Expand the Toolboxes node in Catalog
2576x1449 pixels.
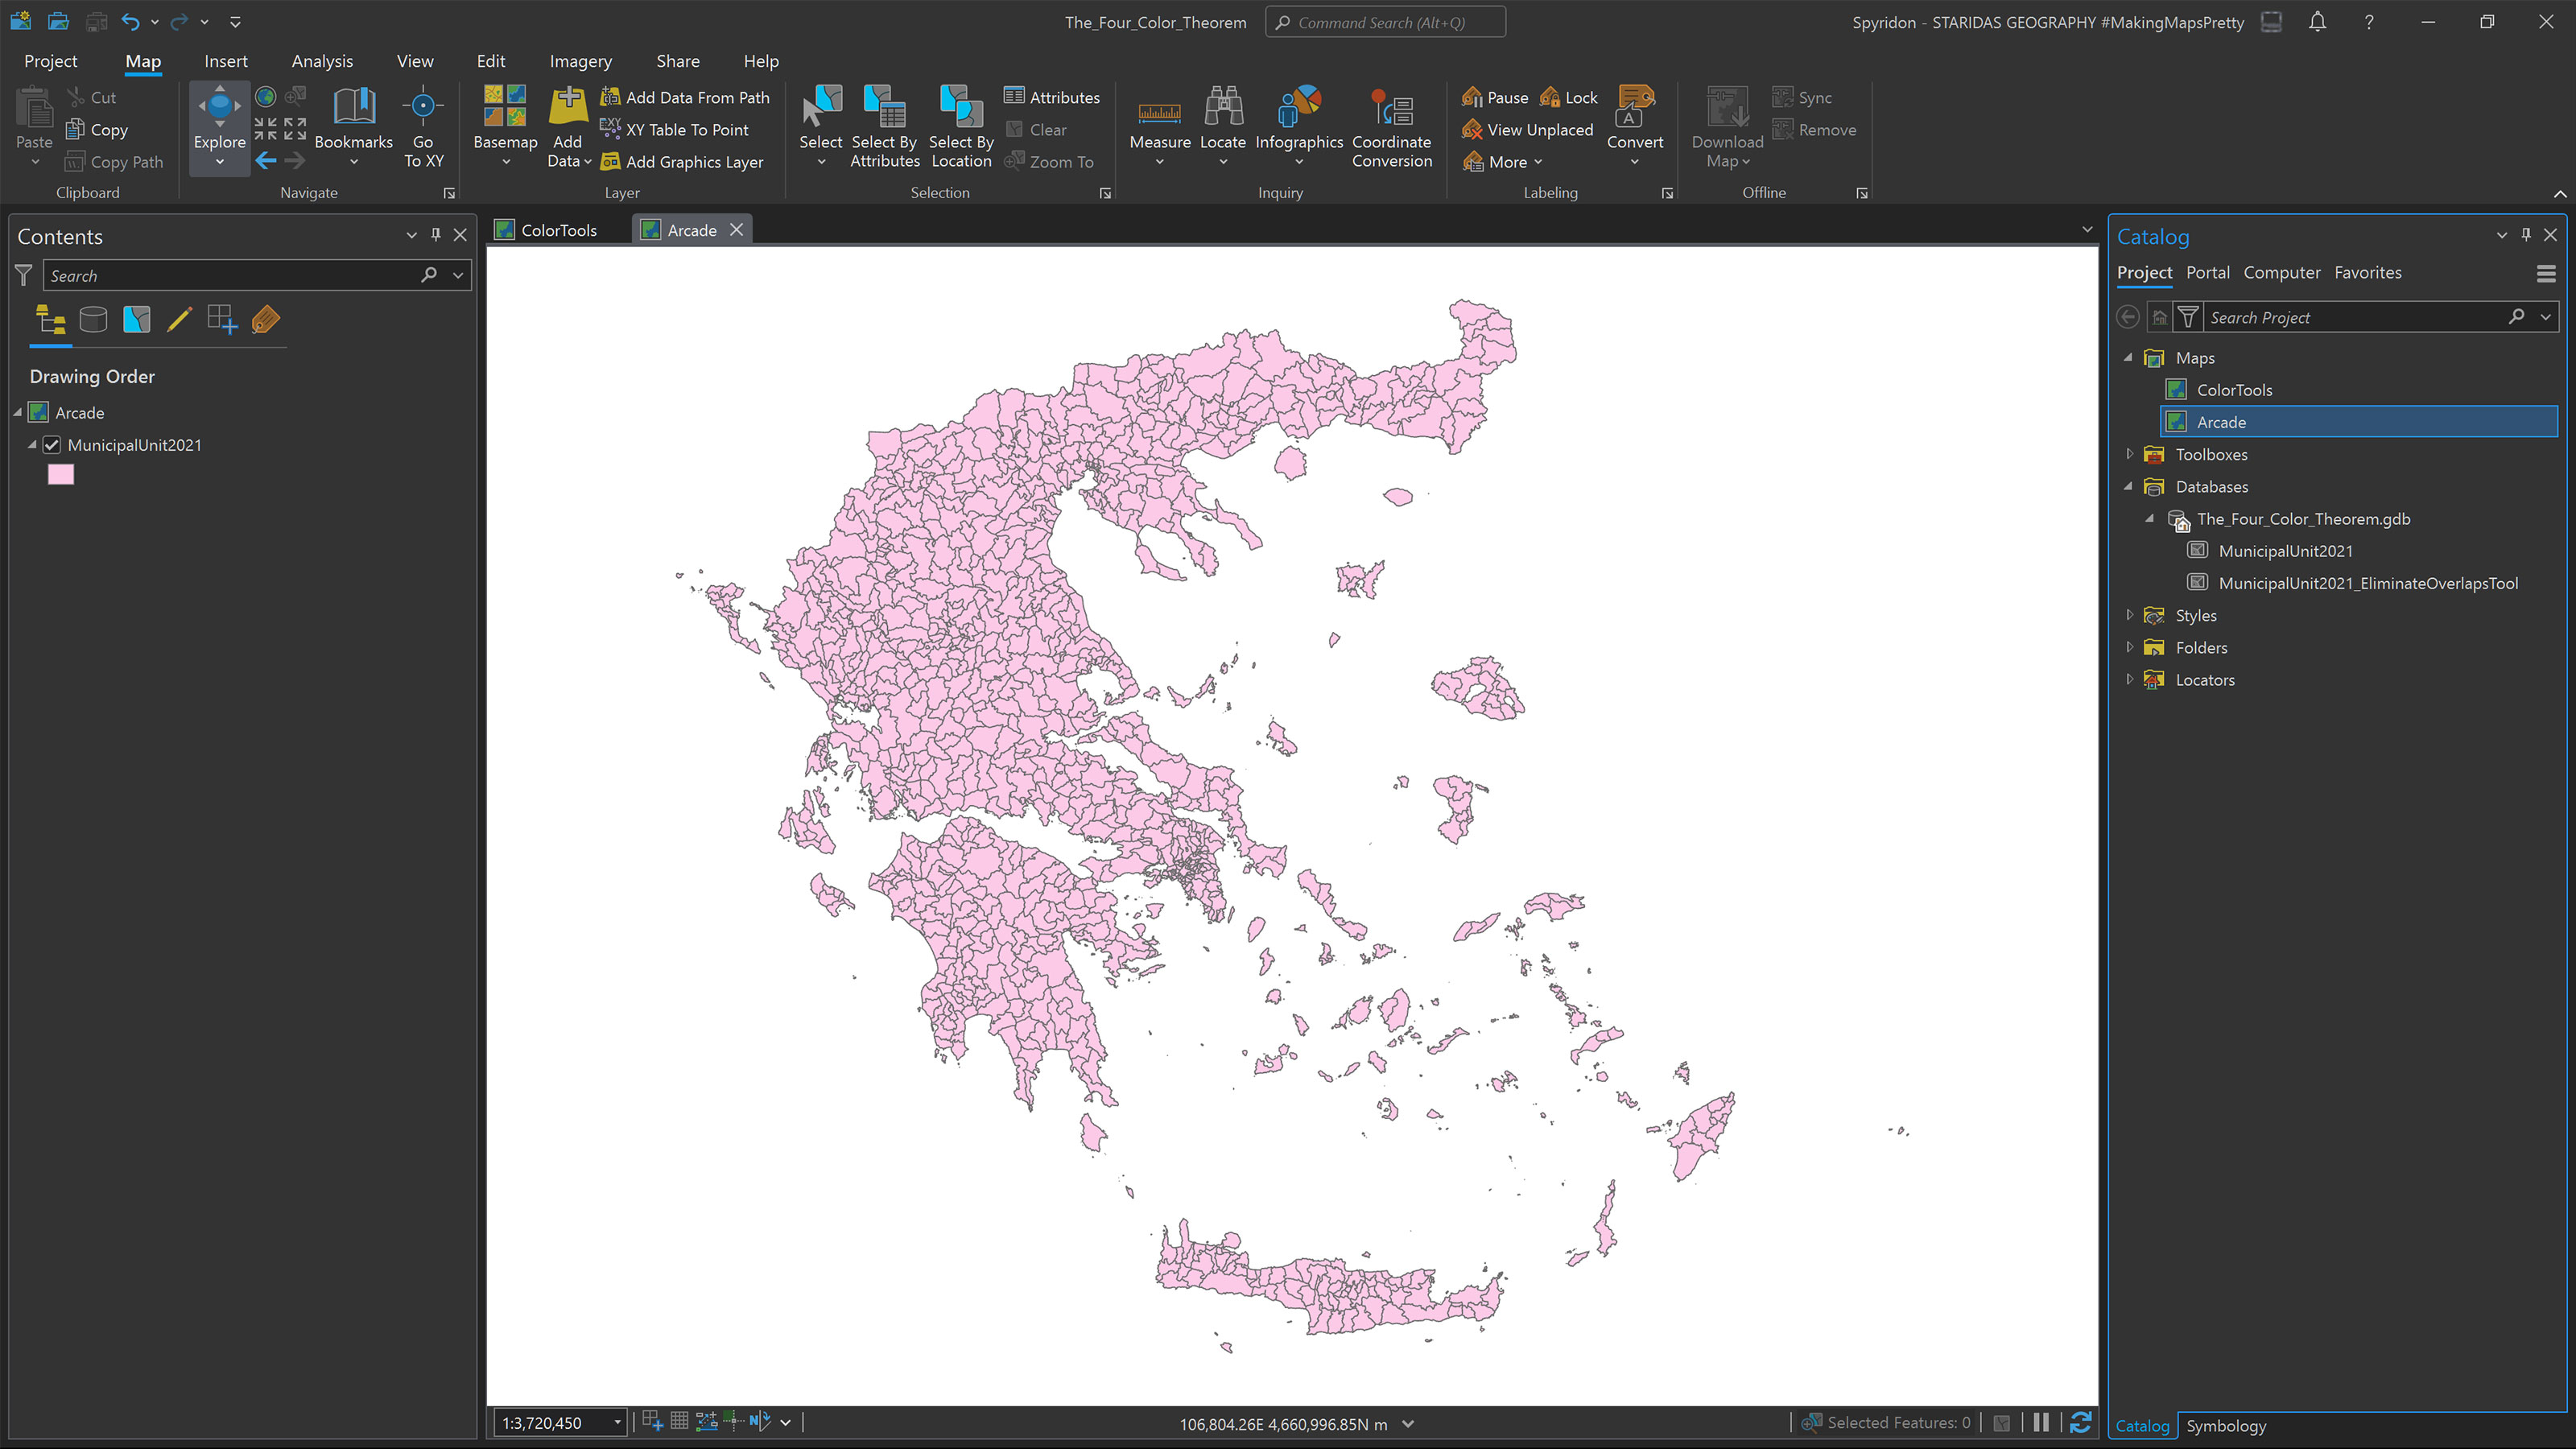(x=2130, y=454)
